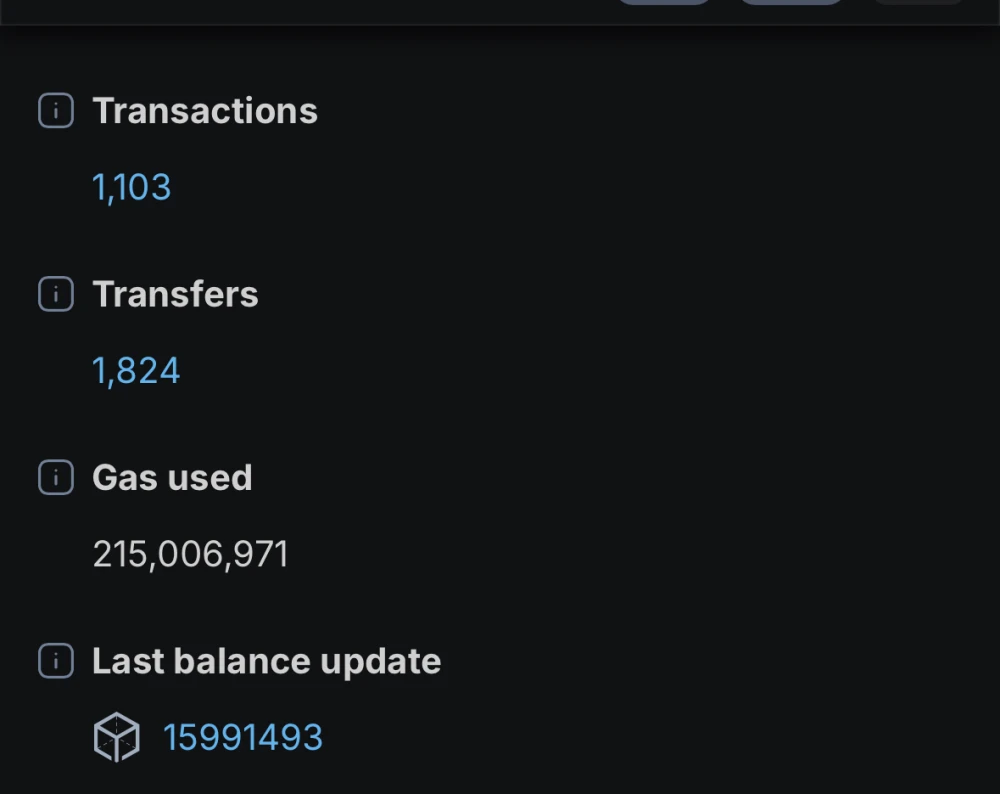This screenshot has height=794, width=1000.
Task: Open the 1,103 transactions link
Action: (x=132, y=187)
